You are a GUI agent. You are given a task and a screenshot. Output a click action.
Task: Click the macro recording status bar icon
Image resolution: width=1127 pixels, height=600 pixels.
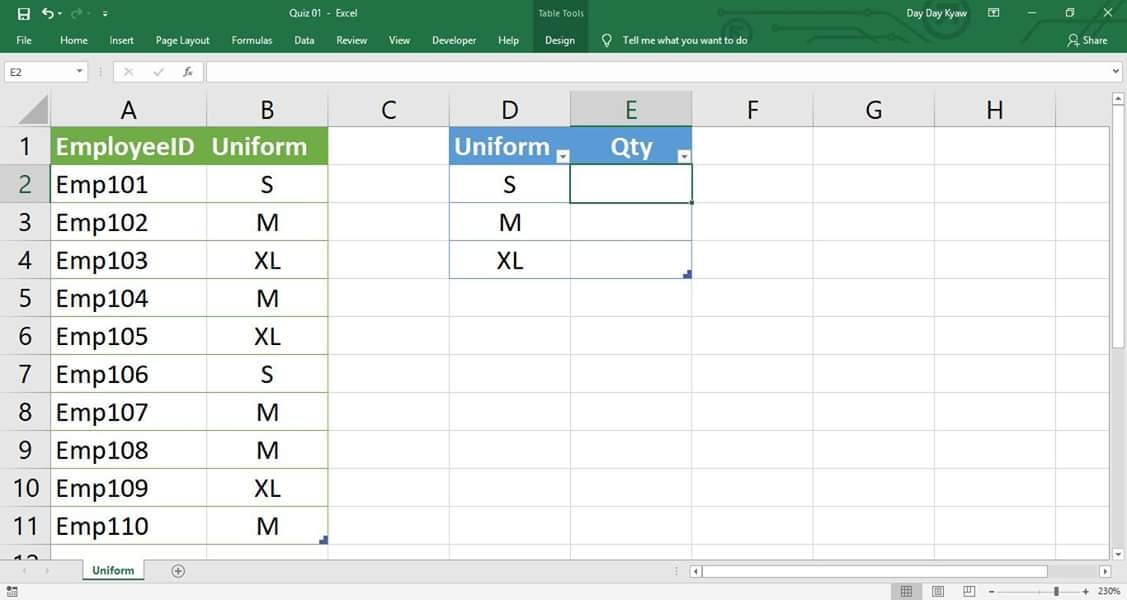point(12,591)
